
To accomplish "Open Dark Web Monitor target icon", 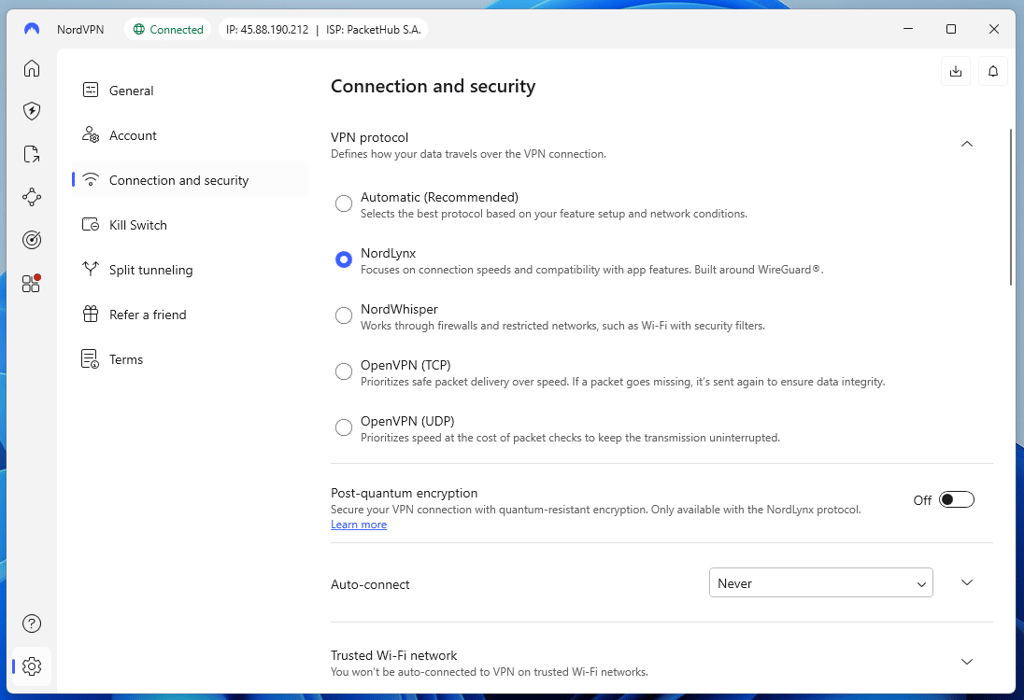I will pos(31,240).
